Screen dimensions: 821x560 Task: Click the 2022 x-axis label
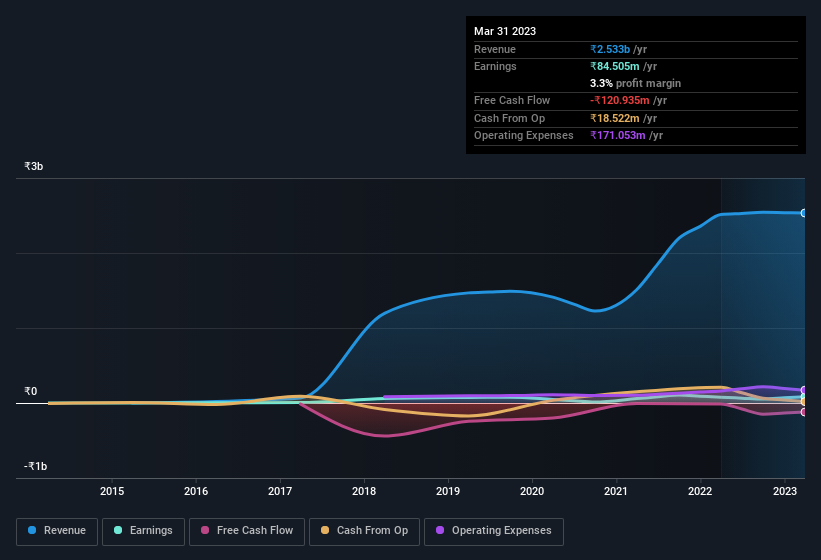[x=700, y=491]
